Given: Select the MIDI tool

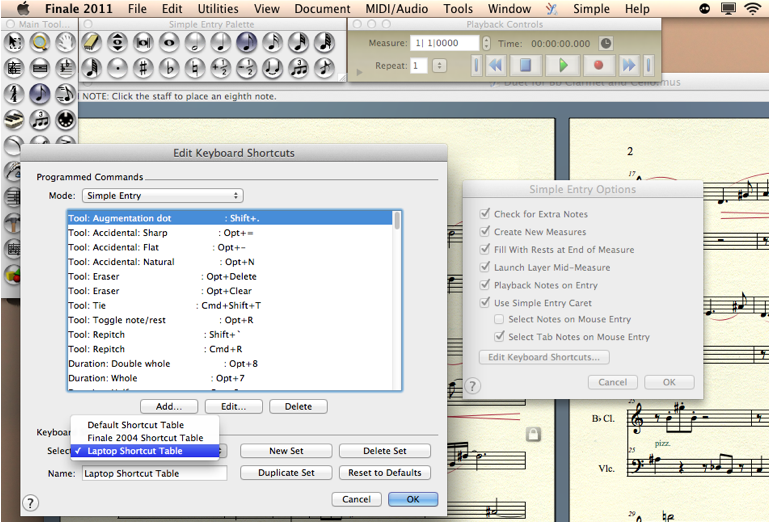Looking at the screenshot, I should (x=65, y=119).
